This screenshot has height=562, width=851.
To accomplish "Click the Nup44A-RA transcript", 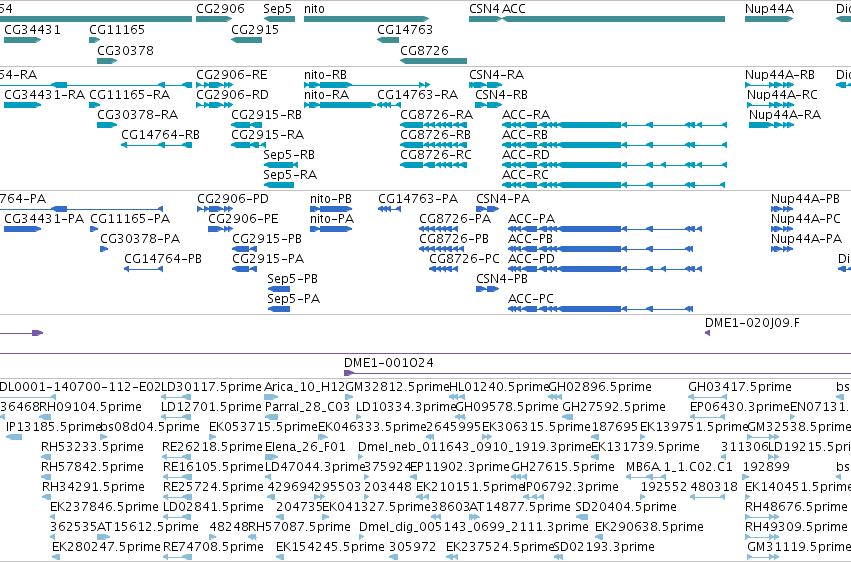I will pyautogui.click(x=771, y=125).
